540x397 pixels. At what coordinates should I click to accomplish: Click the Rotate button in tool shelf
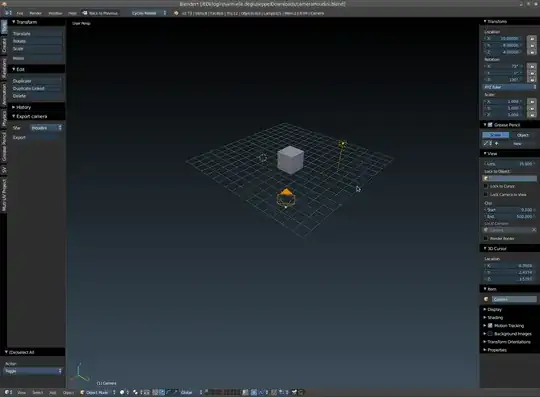[37, 41]
